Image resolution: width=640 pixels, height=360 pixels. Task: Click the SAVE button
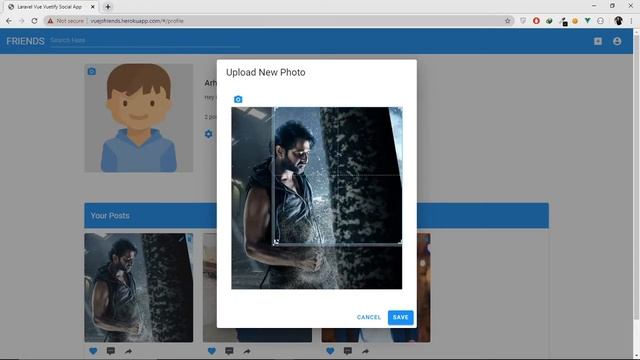[x=400, y=317]
